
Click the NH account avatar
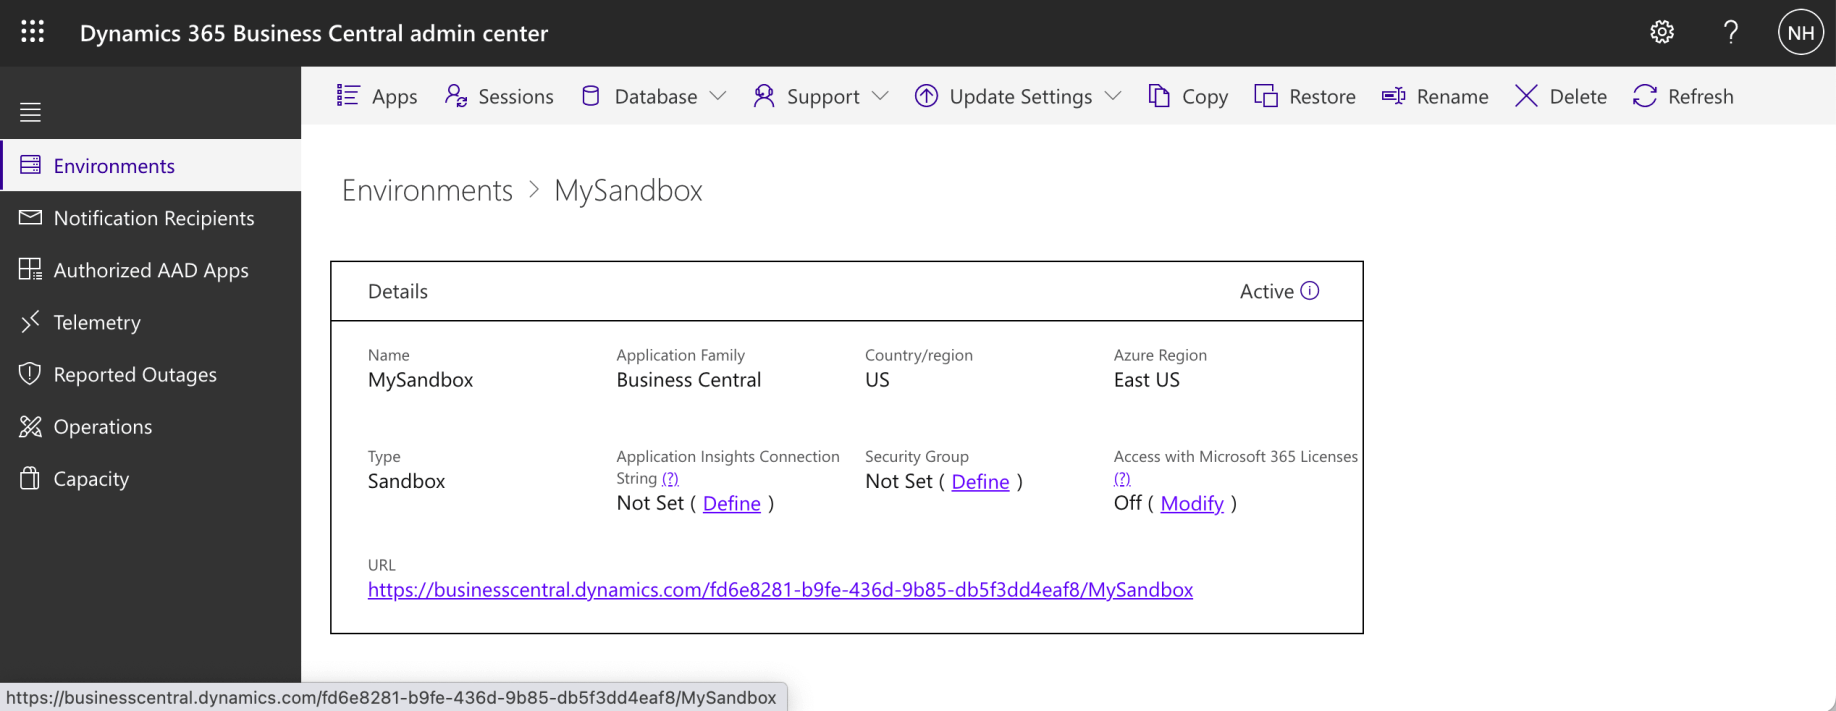pos(1800,33)
